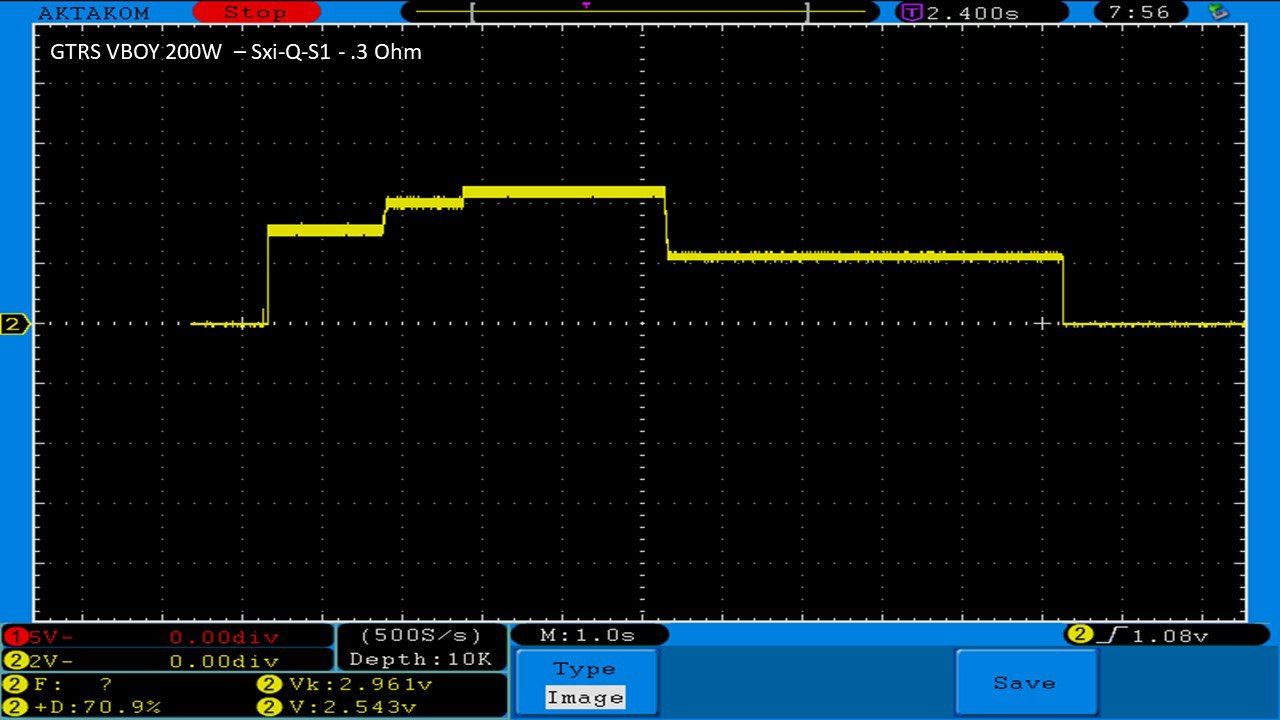Click the M:1.0s timebase readout
Image resolution: width=1280 pixels, height=720 pixels.
click(x=589, y=635)
